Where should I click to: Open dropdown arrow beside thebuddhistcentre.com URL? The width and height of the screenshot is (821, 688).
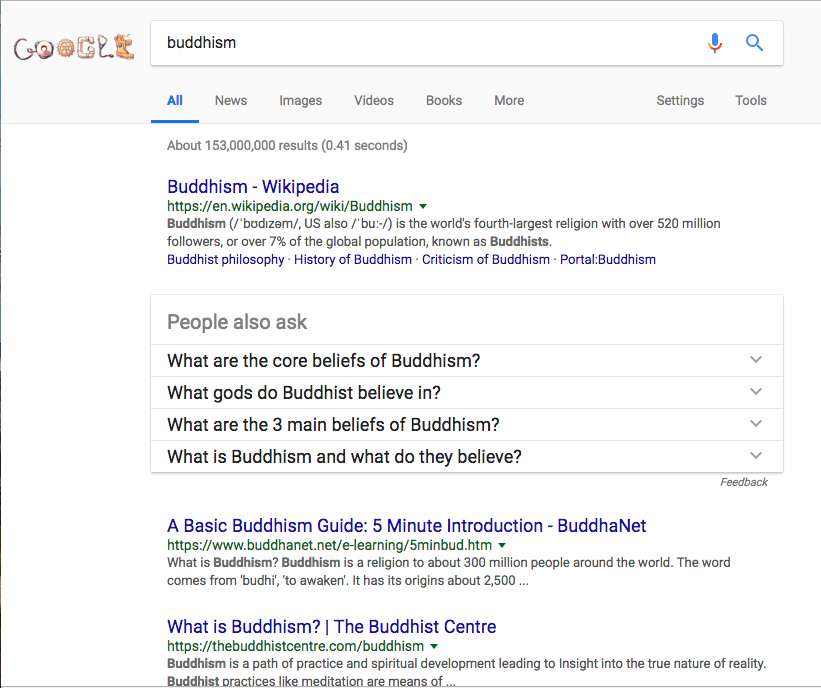(434, 647)
